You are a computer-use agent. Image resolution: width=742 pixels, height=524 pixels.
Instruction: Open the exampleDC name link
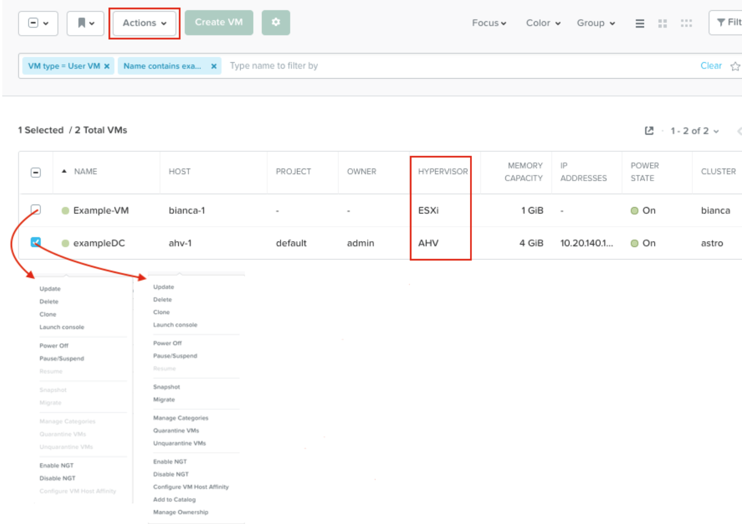(x=99, y=243)
